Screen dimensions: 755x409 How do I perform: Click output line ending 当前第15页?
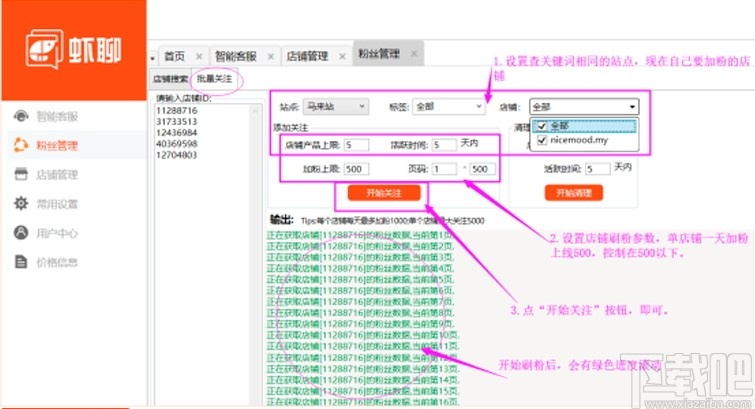pos(363,390)
